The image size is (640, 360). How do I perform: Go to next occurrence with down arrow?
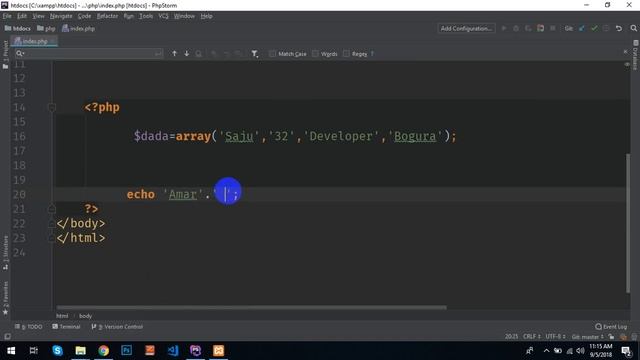tap(187, 53)
